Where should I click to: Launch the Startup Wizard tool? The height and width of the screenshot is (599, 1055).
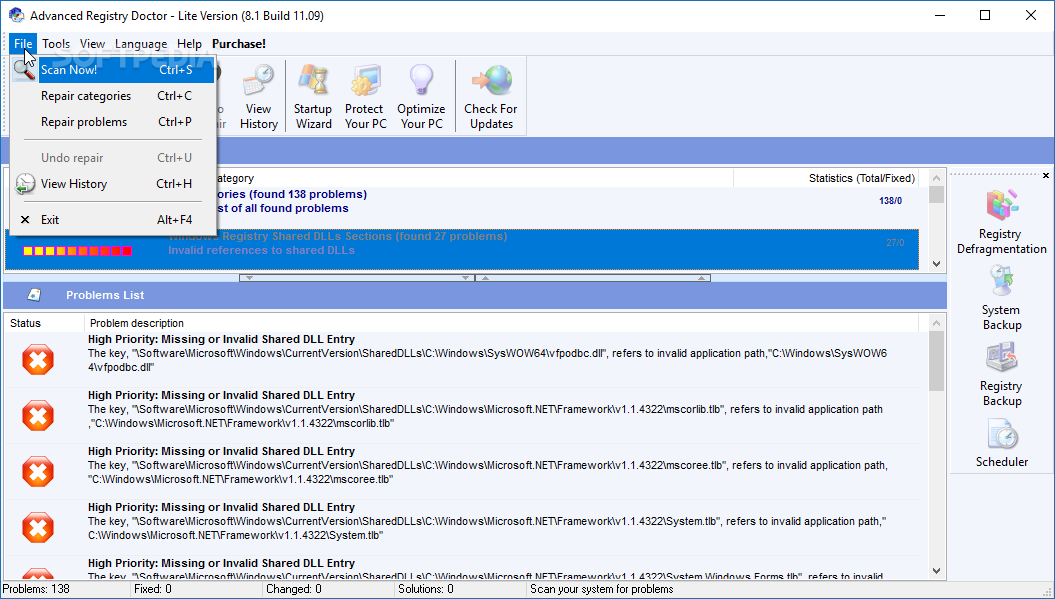(313, 96)
